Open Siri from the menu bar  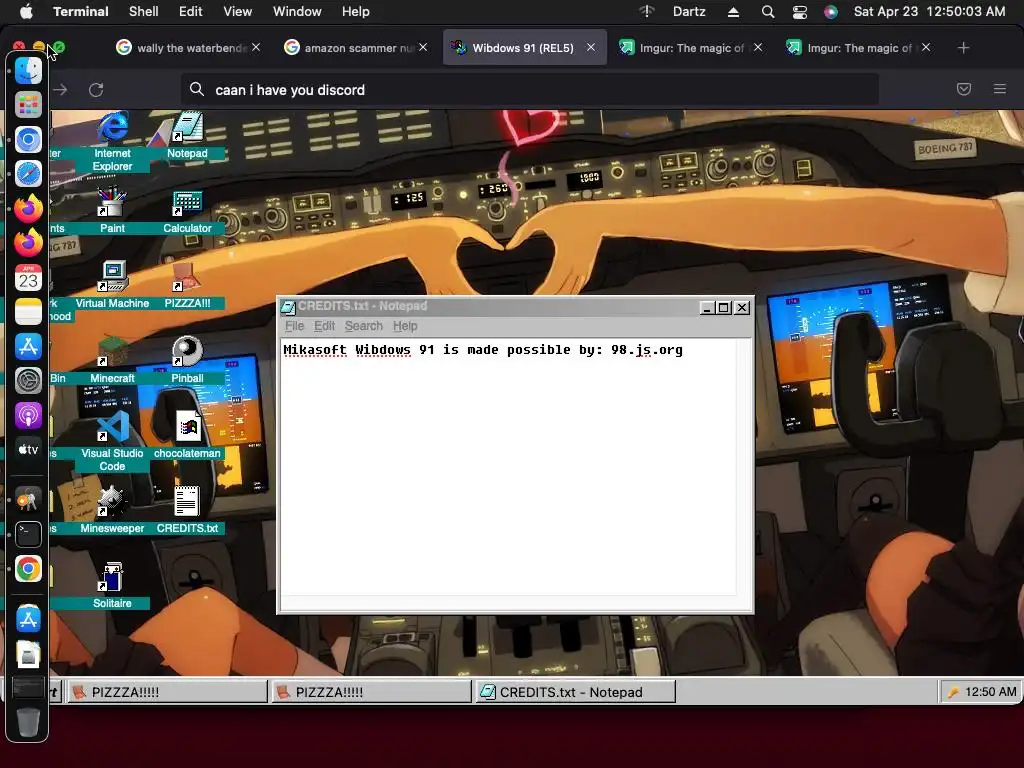pyautogui.click(x=831, y=12)
